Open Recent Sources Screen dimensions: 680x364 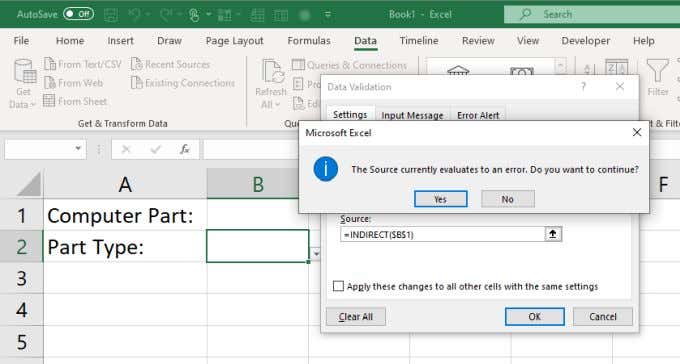(170, 64)
